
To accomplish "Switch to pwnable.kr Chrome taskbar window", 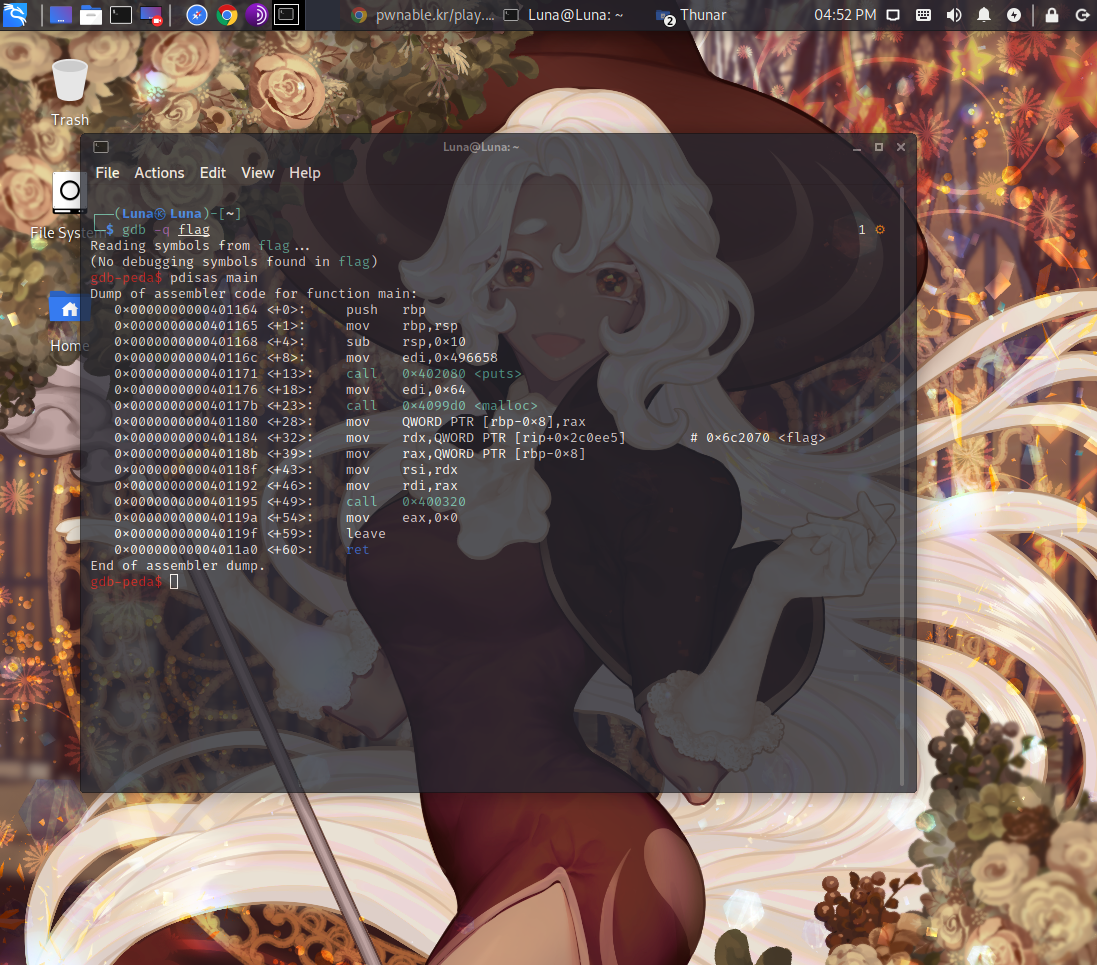I will [422, 15].
